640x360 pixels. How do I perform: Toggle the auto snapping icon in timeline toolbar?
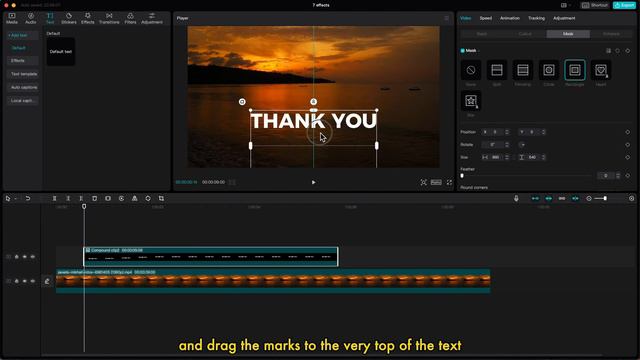(x=549, y=198)
